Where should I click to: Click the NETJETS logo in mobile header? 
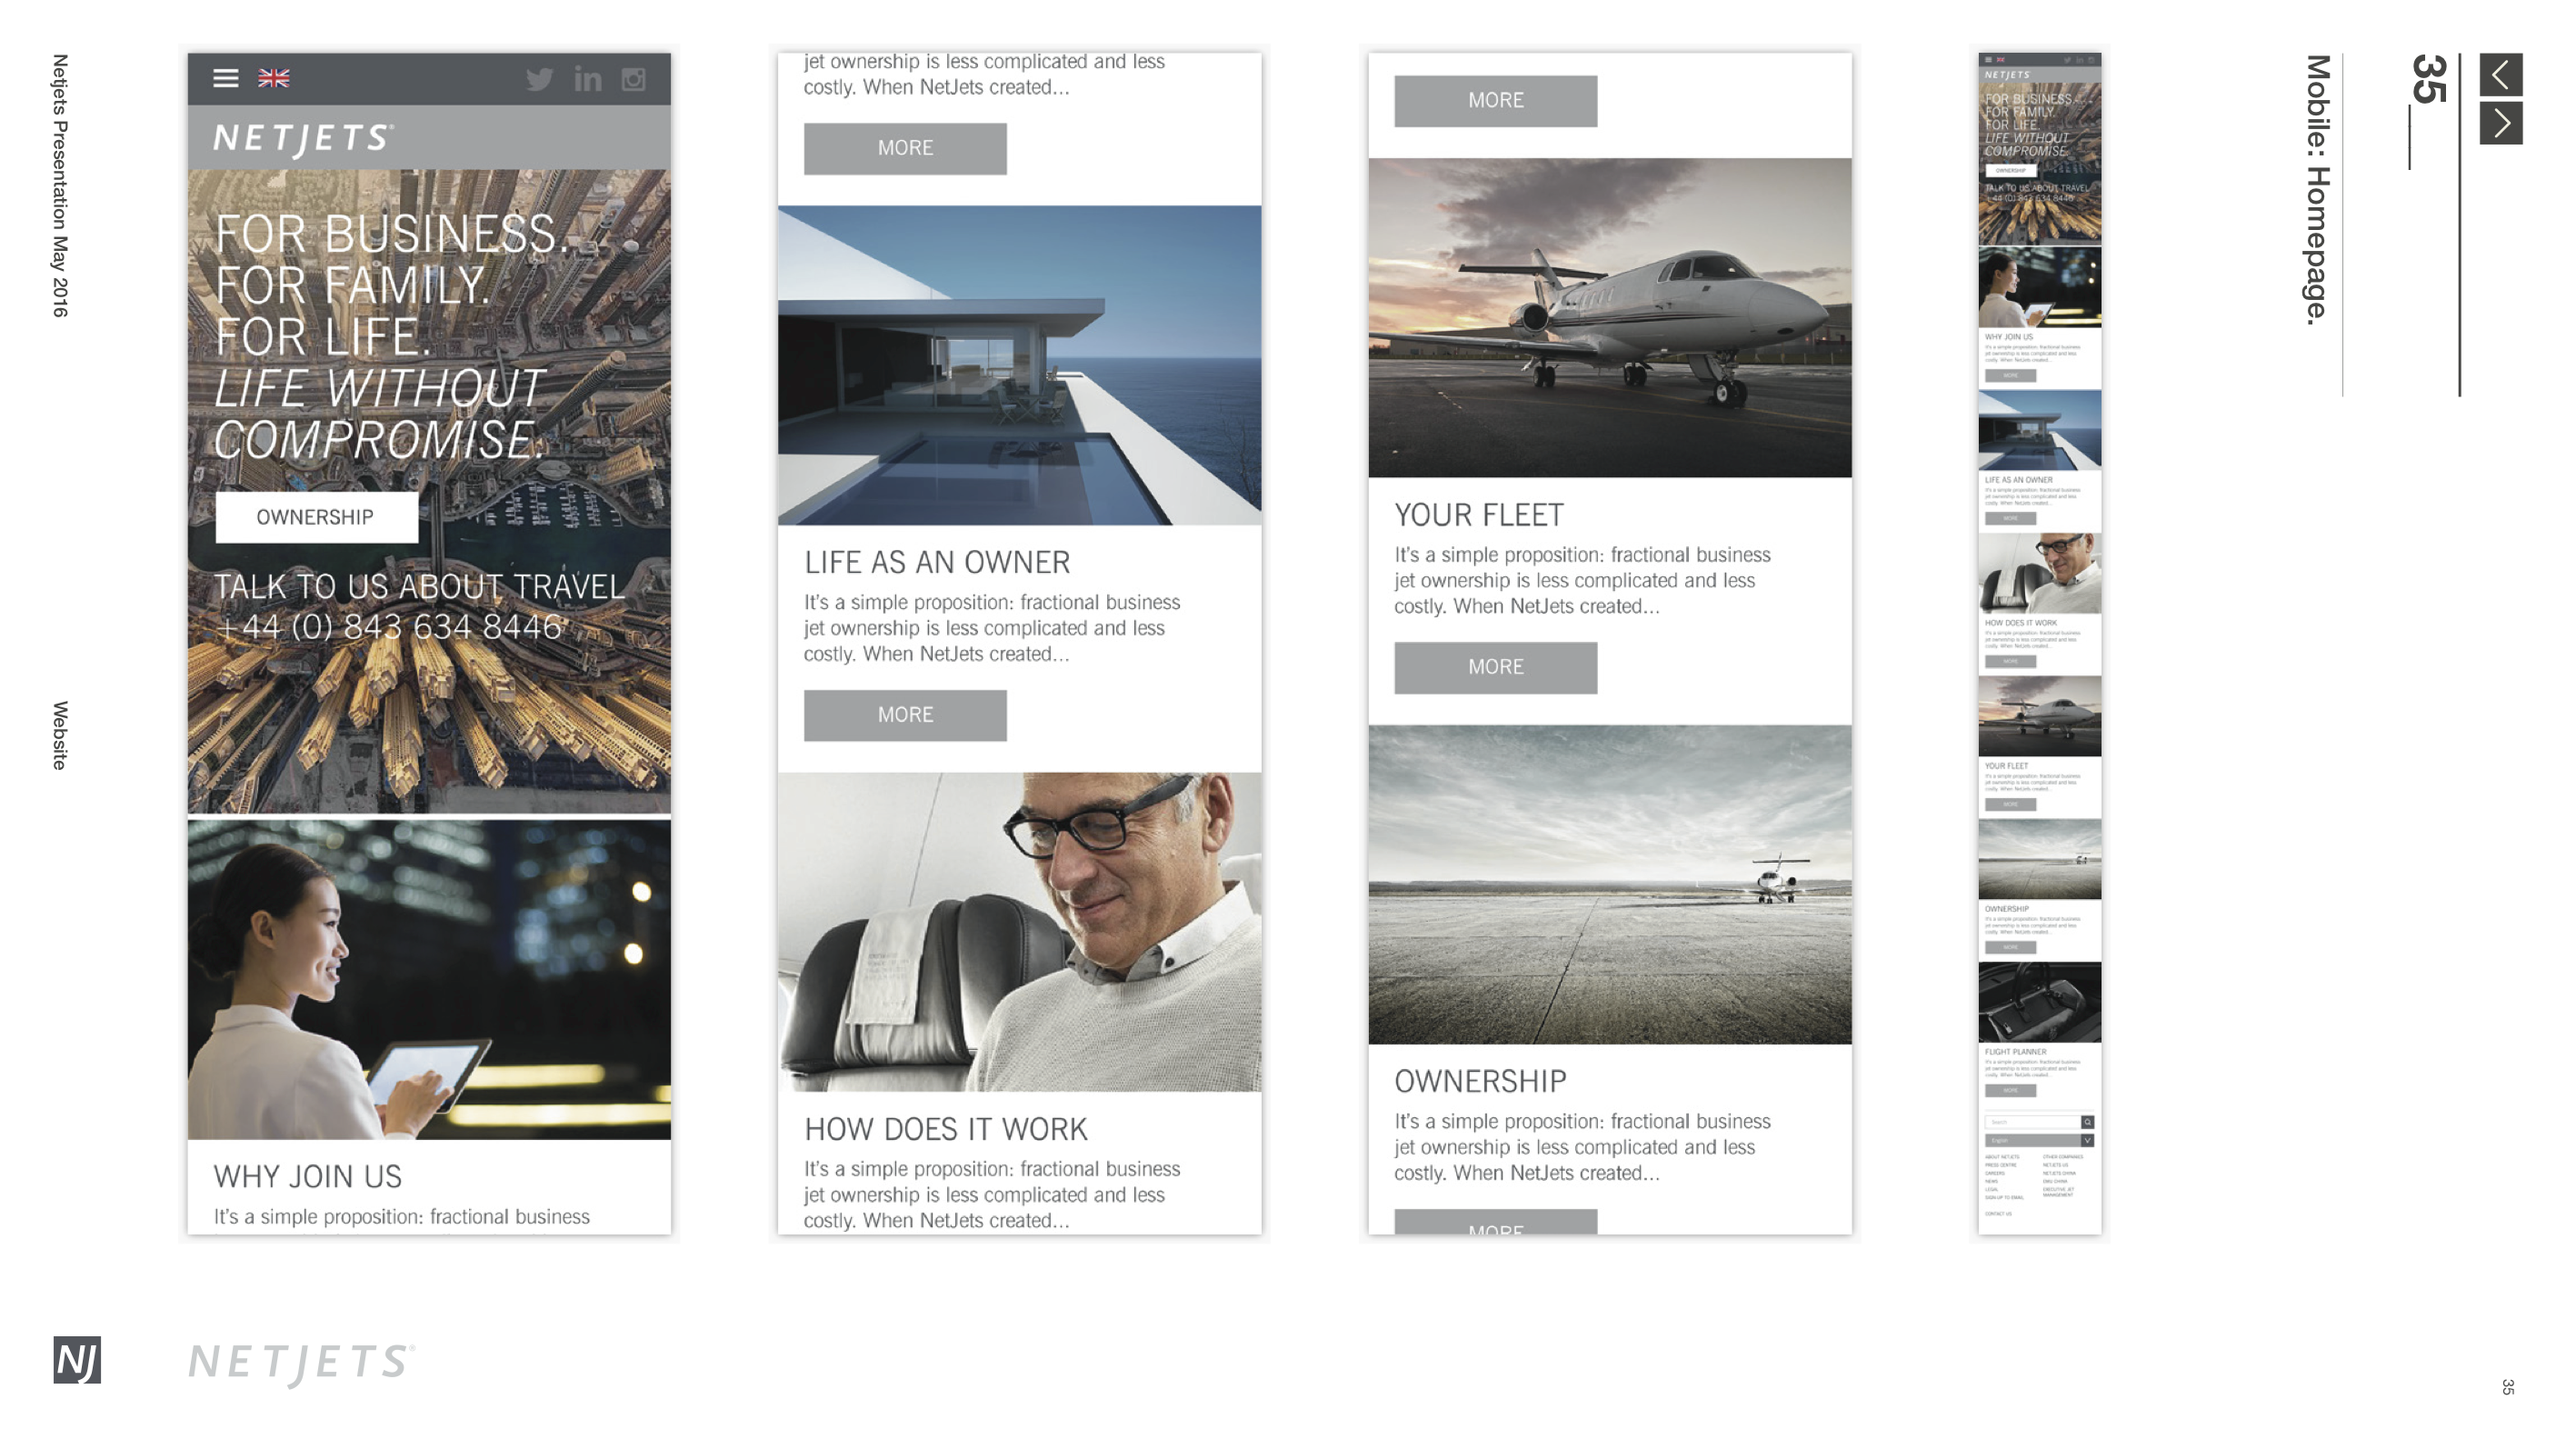click(302, 138)
